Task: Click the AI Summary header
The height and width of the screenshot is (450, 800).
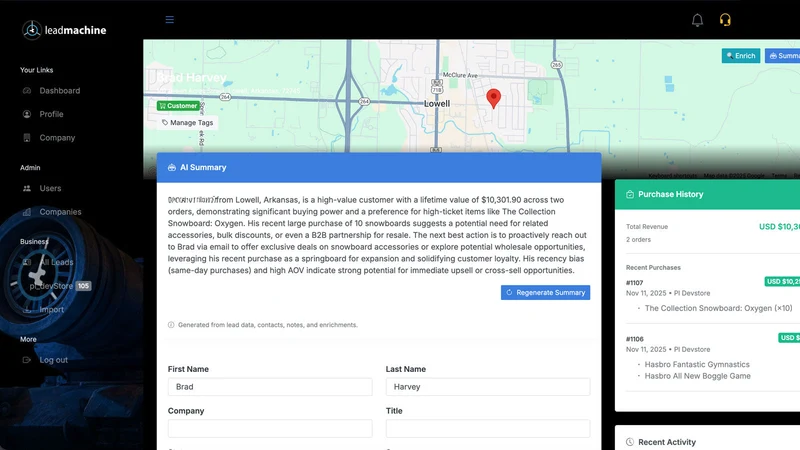Action: point(379,167)
